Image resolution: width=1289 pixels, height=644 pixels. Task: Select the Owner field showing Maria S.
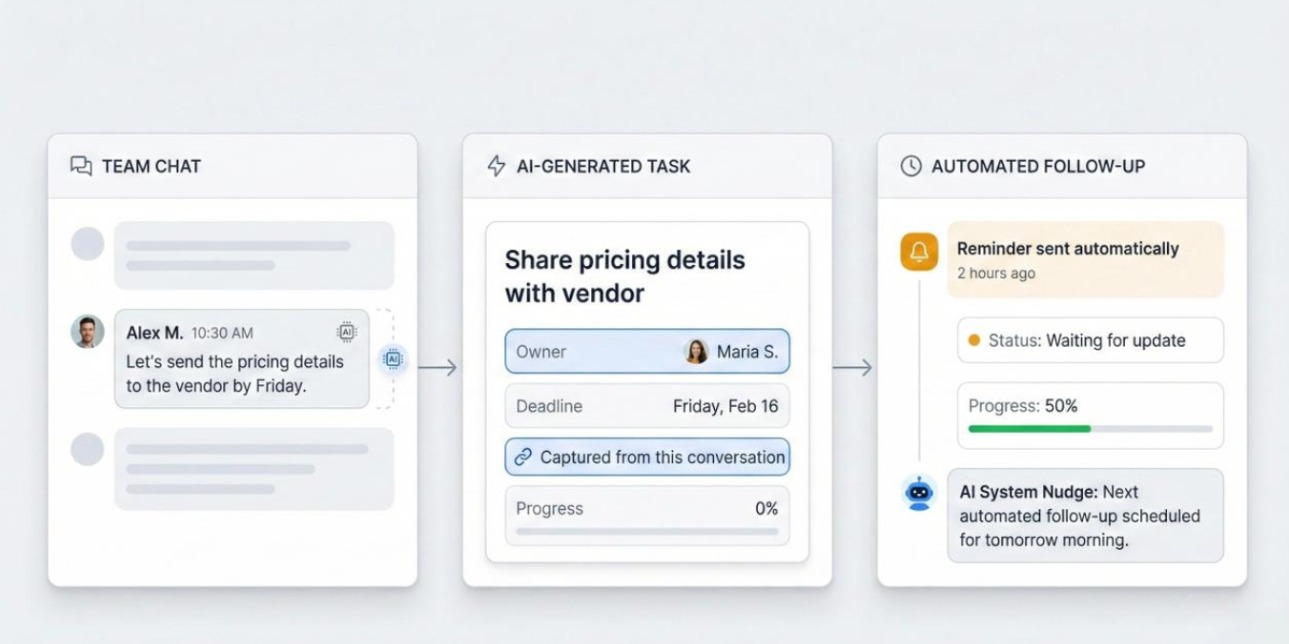point(646,352)
